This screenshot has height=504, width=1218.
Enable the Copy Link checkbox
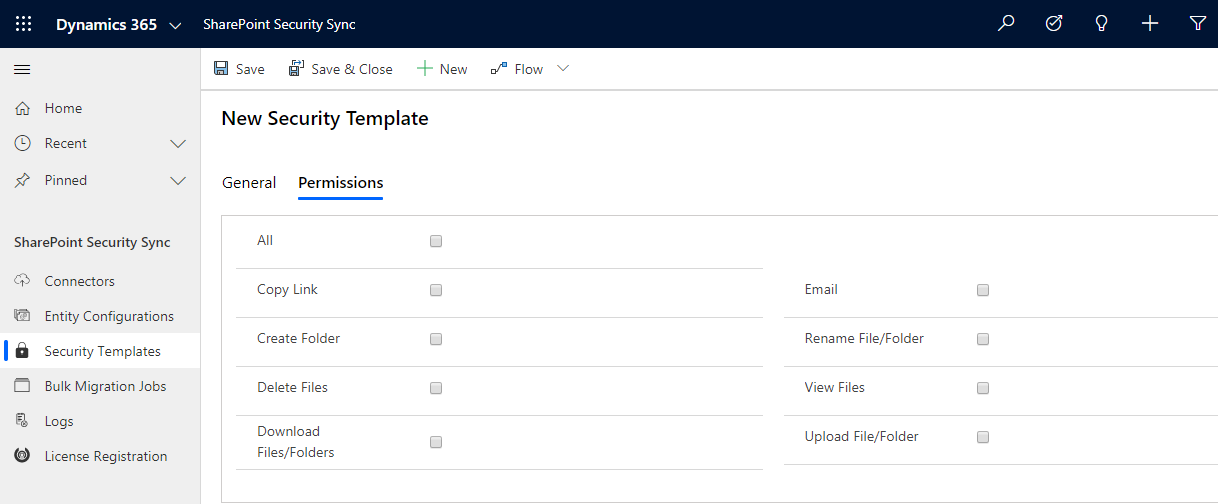(x=436, y=290)
